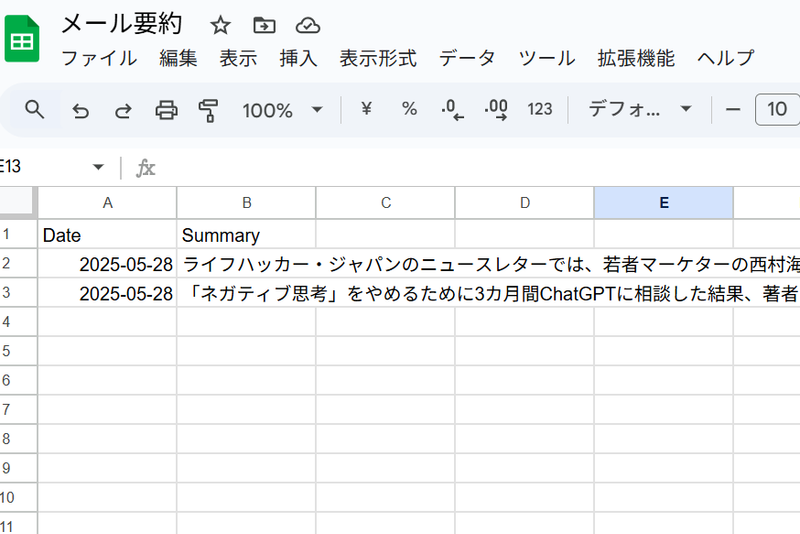Open the ファイル menu
This screenshot has height=534, width=800.
99,58
